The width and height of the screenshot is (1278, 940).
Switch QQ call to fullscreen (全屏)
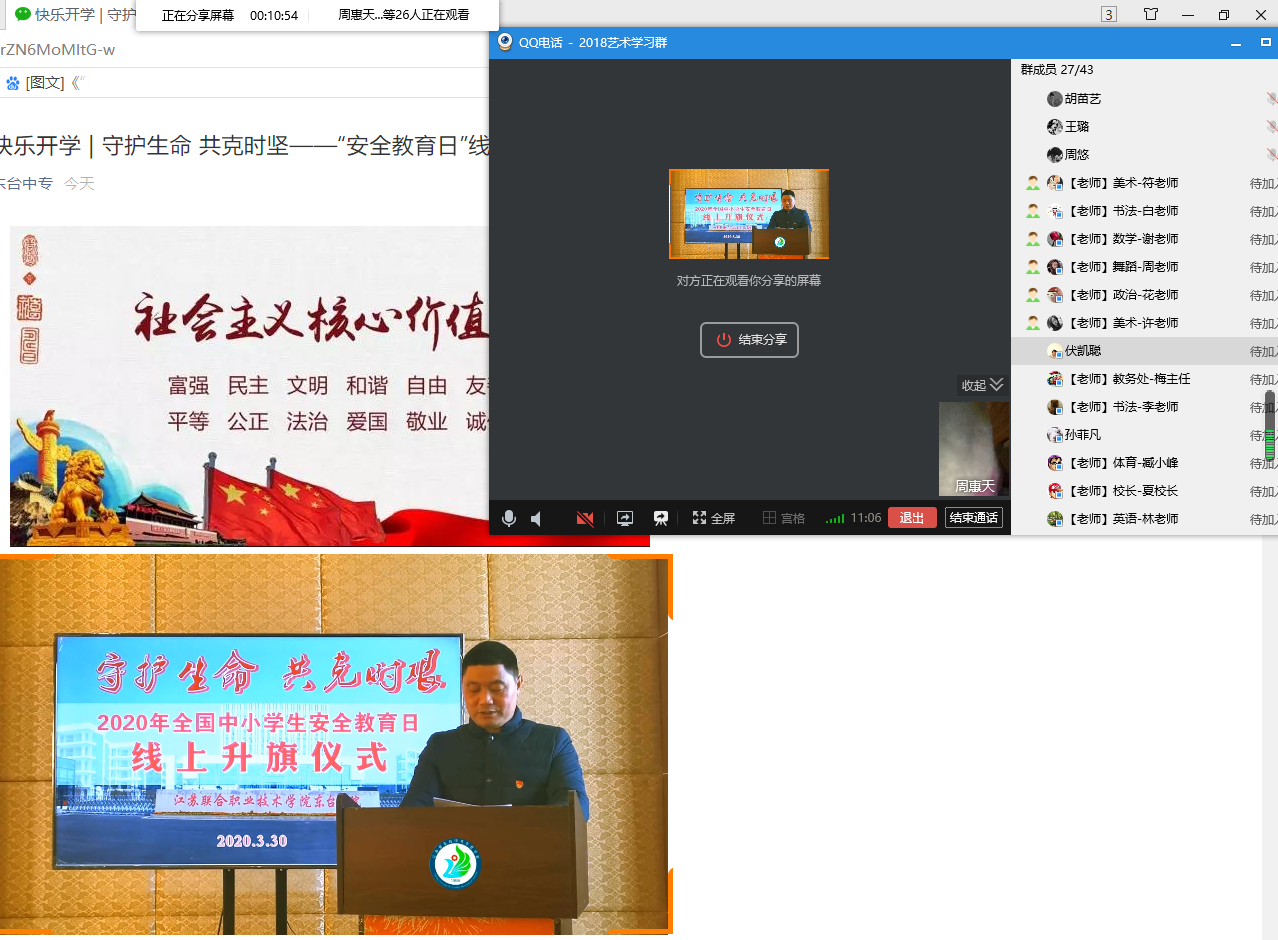714,518
